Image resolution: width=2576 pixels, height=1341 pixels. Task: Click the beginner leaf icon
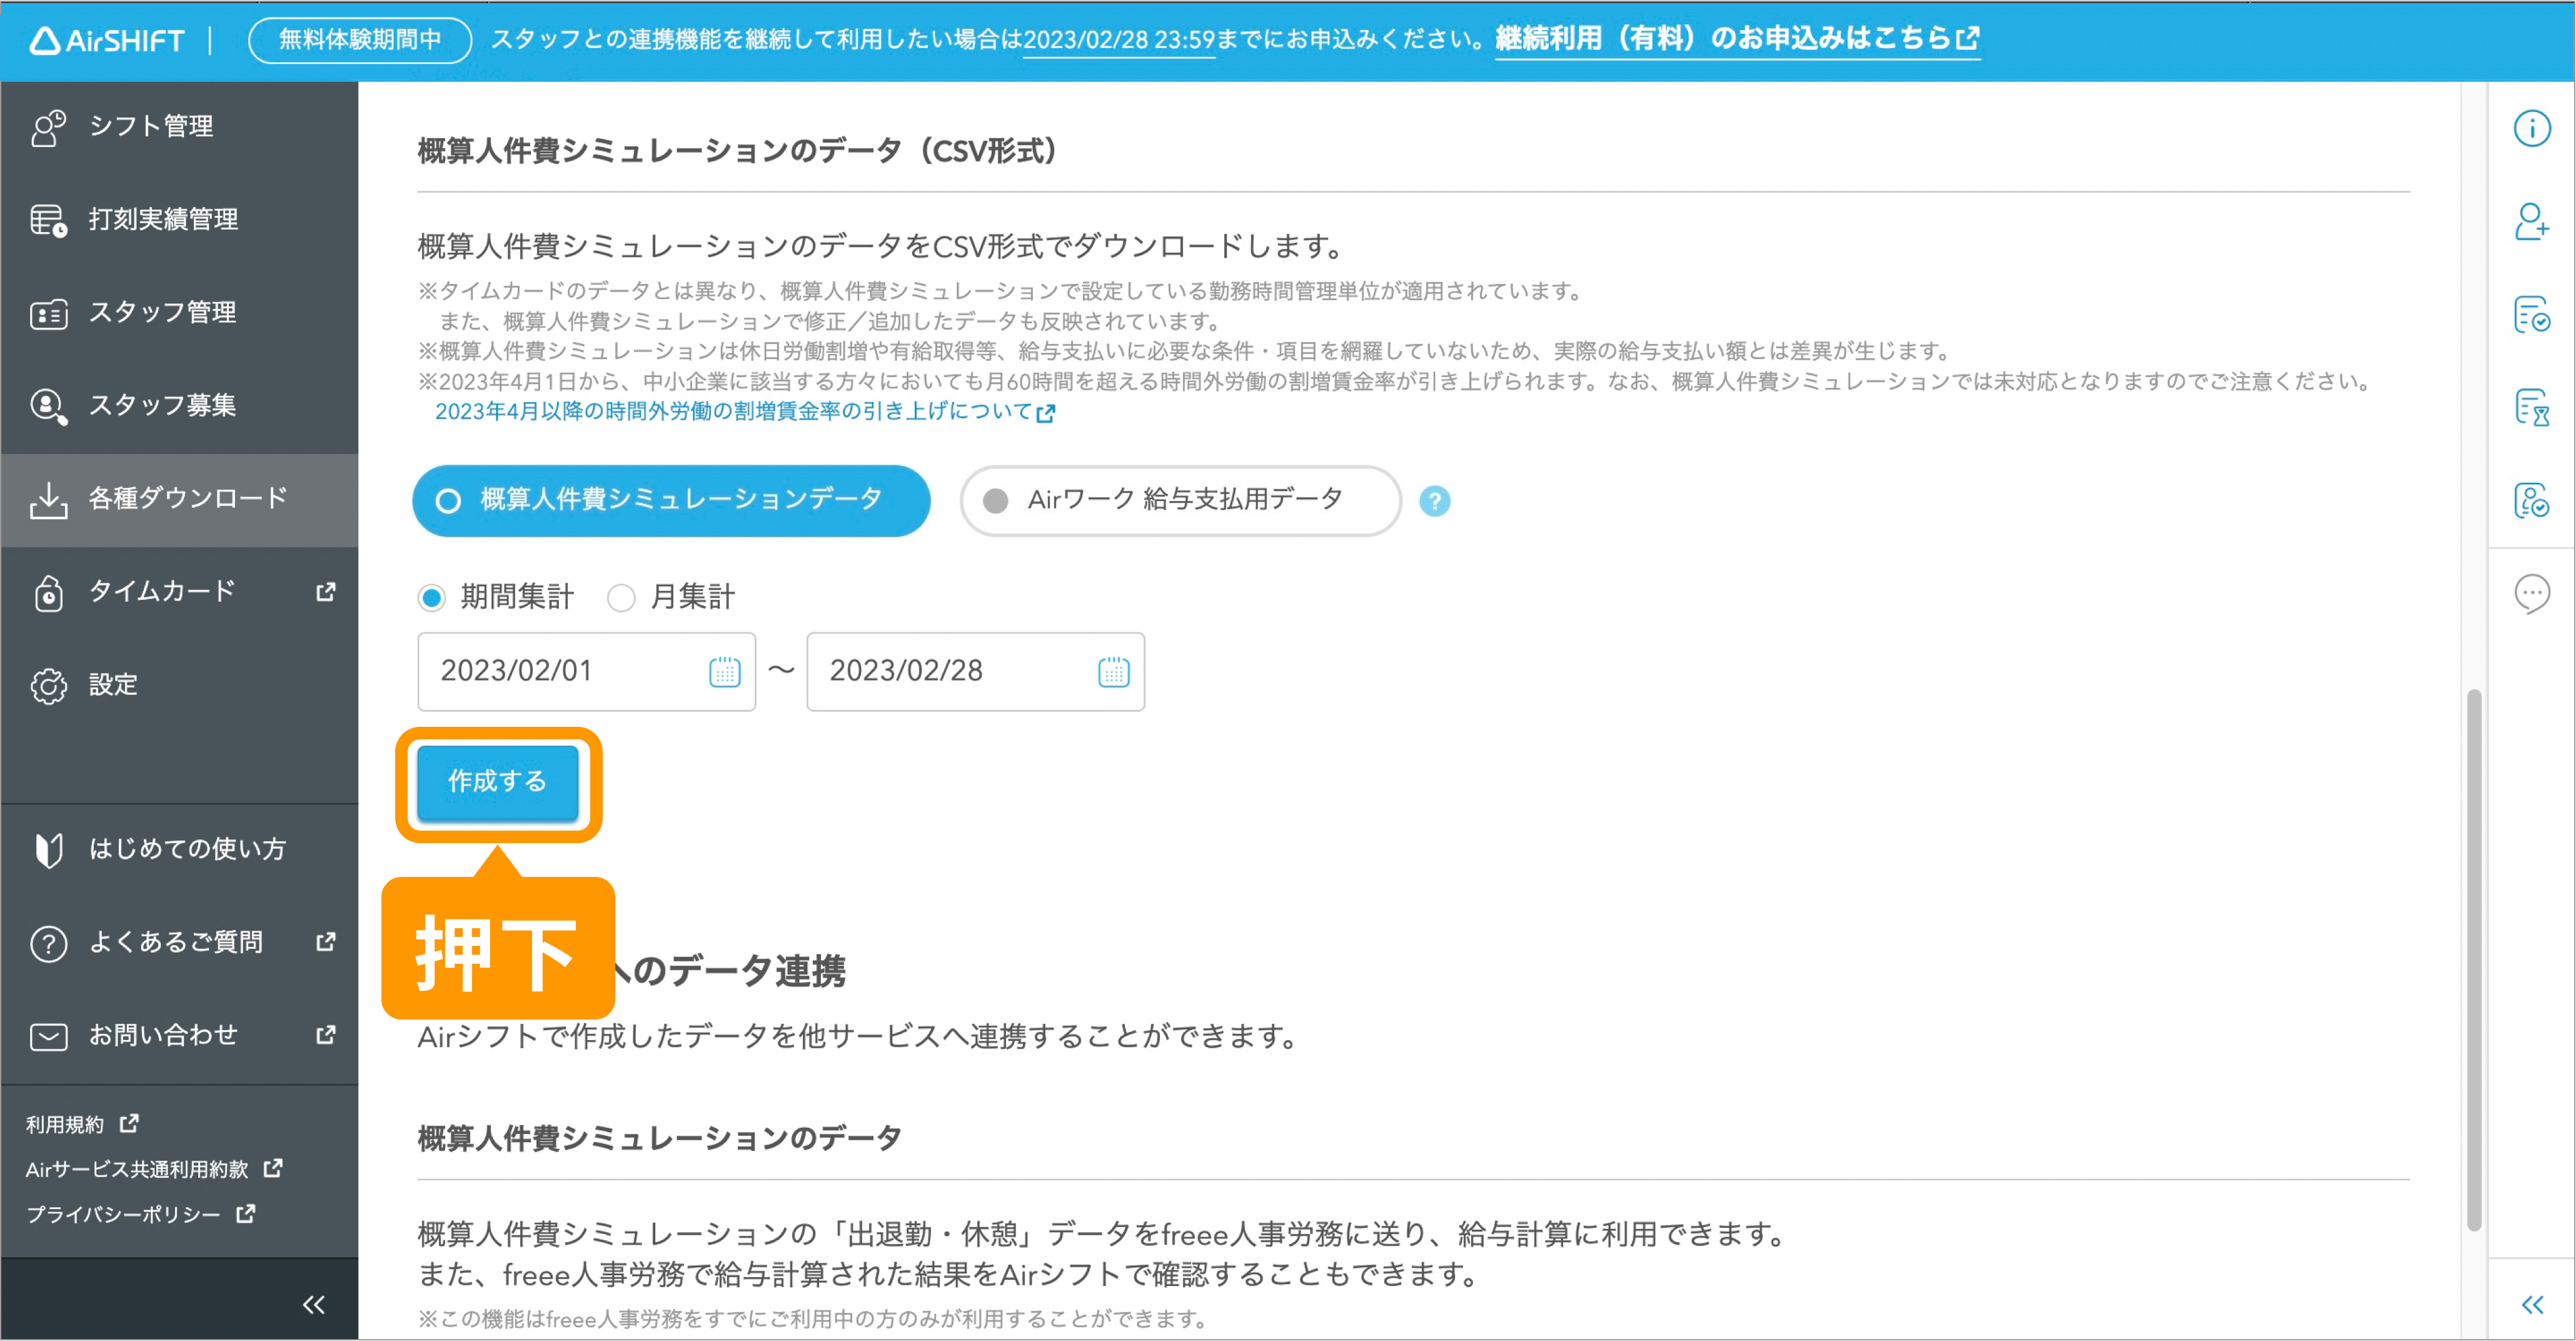(x=48, y=850)
